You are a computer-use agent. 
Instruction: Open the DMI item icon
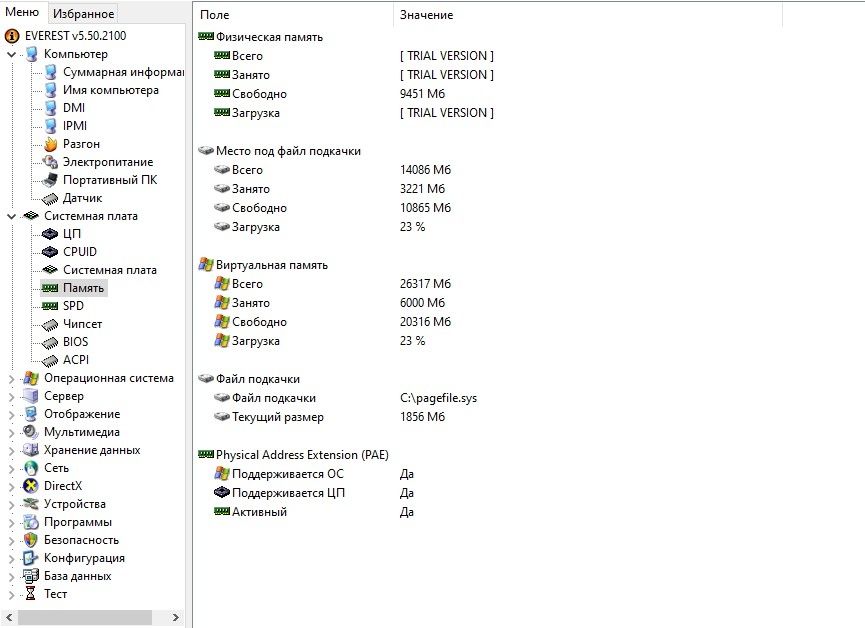coord(50,108)
